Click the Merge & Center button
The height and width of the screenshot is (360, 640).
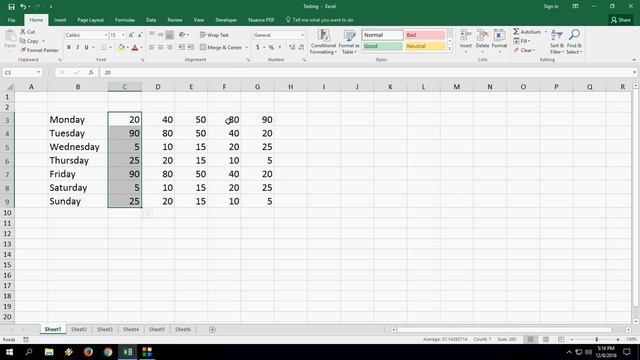tap(221, 47)
